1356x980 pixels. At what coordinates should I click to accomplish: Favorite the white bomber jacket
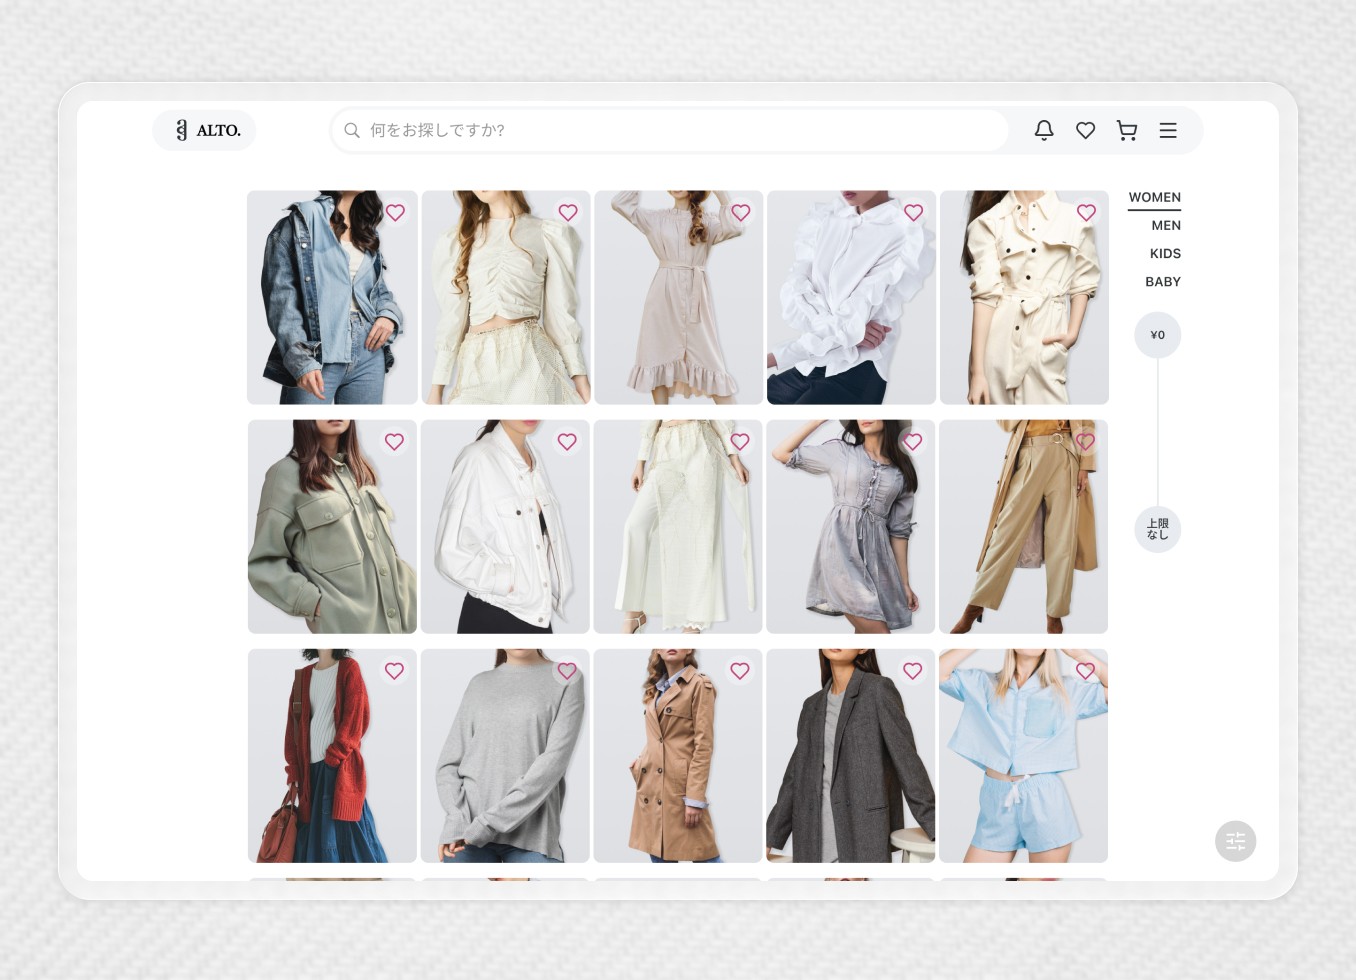click(x=567, y=442)
